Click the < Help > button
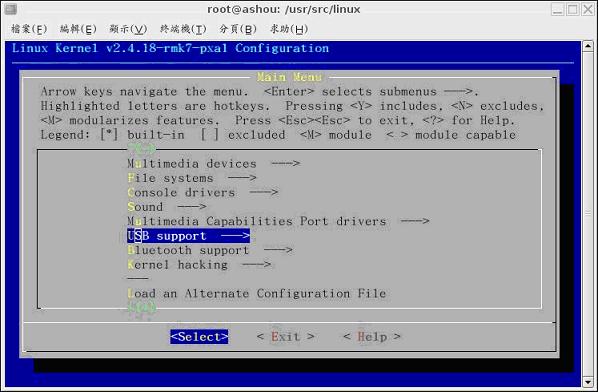This screenshot has height=392, width=598. [372, 337]
